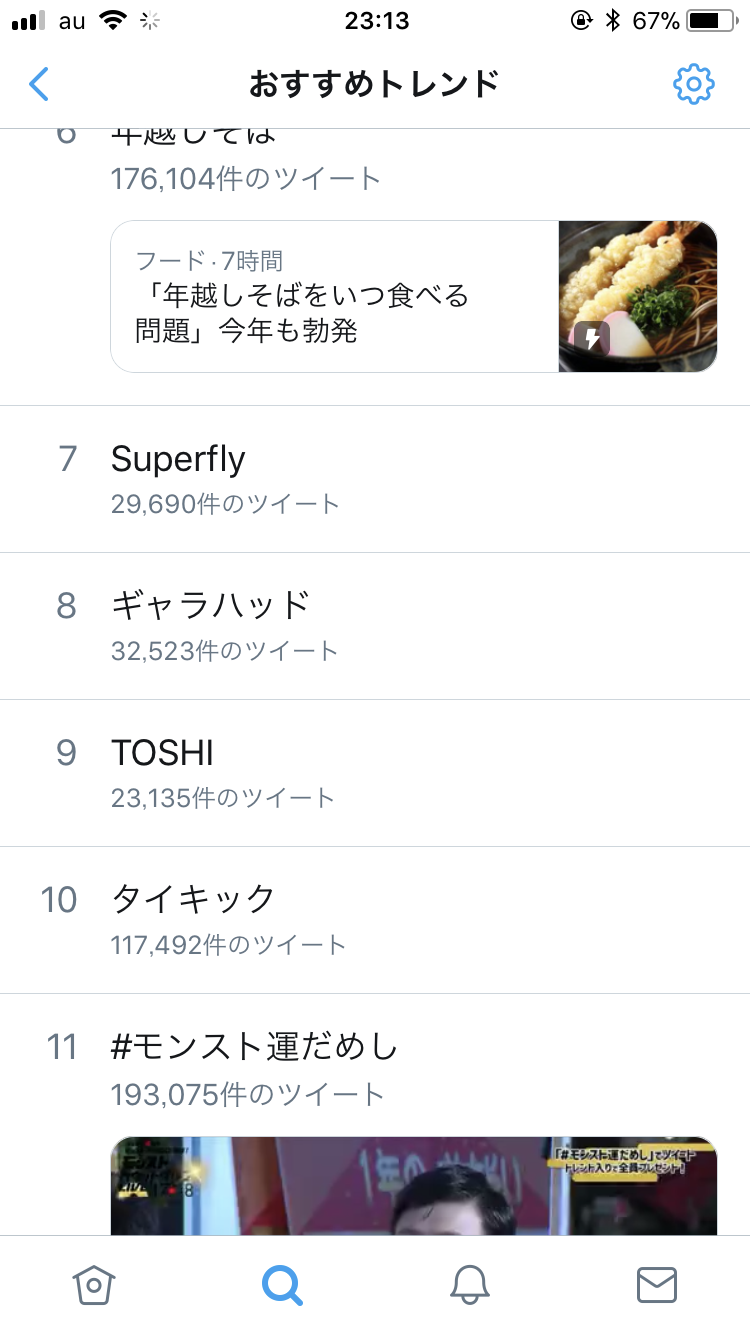The height and width of the screenshot is (1334, 750).
Task: Open the Monster Strike promo video thumbnail
Action: (414, 1186)
